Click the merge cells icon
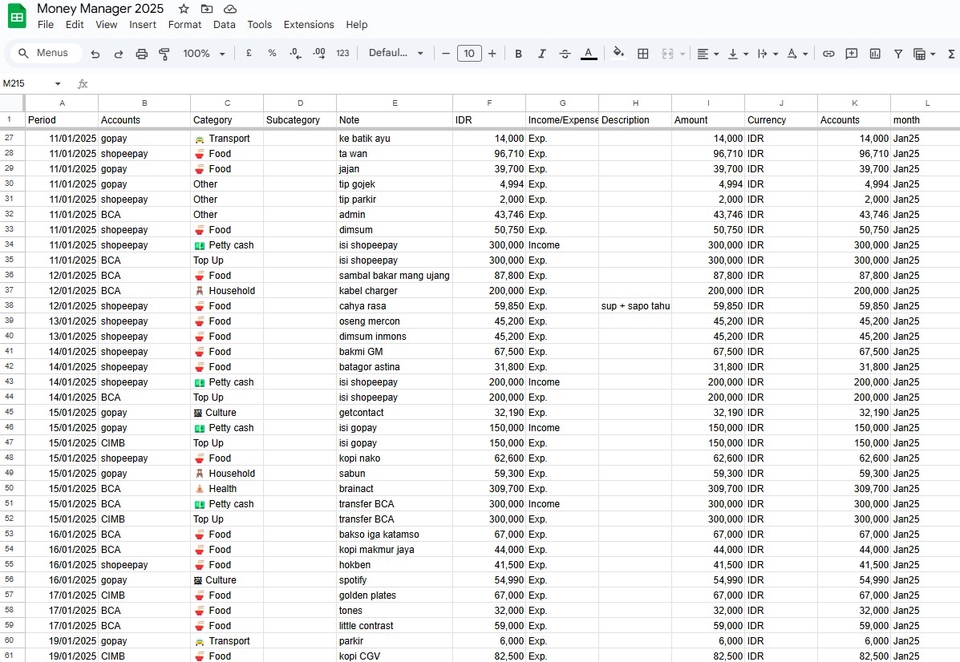The image size is (960, 662). 667,54
